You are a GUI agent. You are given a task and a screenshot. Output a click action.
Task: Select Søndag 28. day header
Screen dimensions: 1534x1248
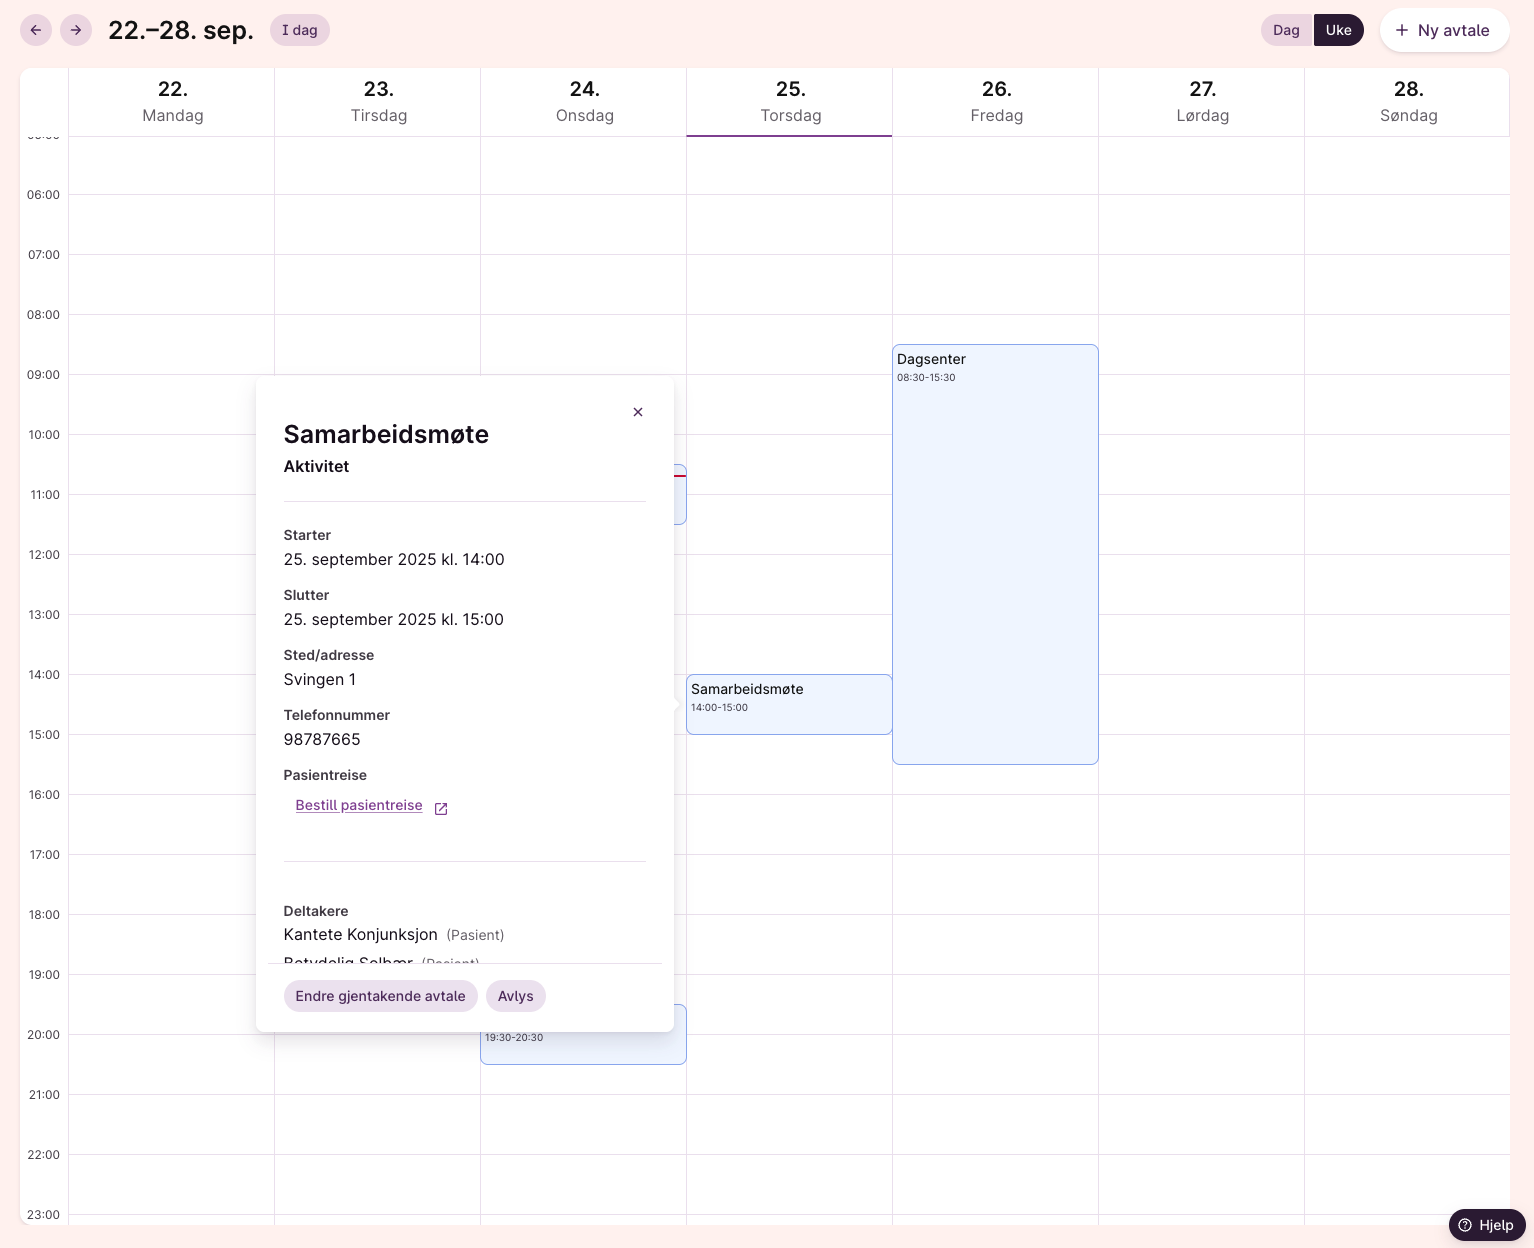tap(1408, 101)
